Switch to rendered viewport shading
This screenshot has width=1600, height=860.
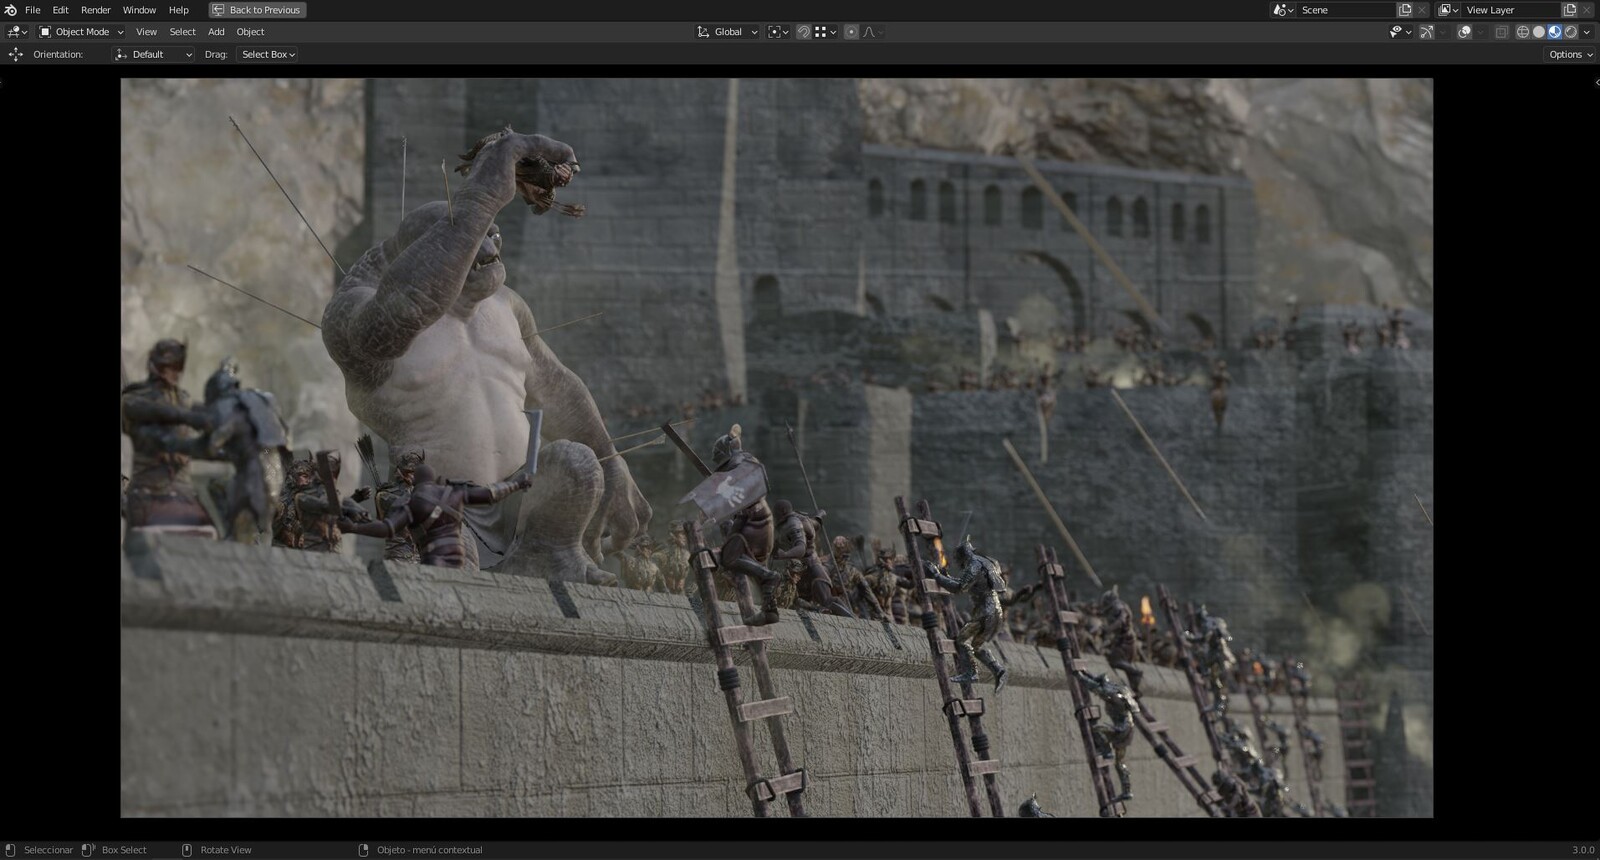(1571, 32)
